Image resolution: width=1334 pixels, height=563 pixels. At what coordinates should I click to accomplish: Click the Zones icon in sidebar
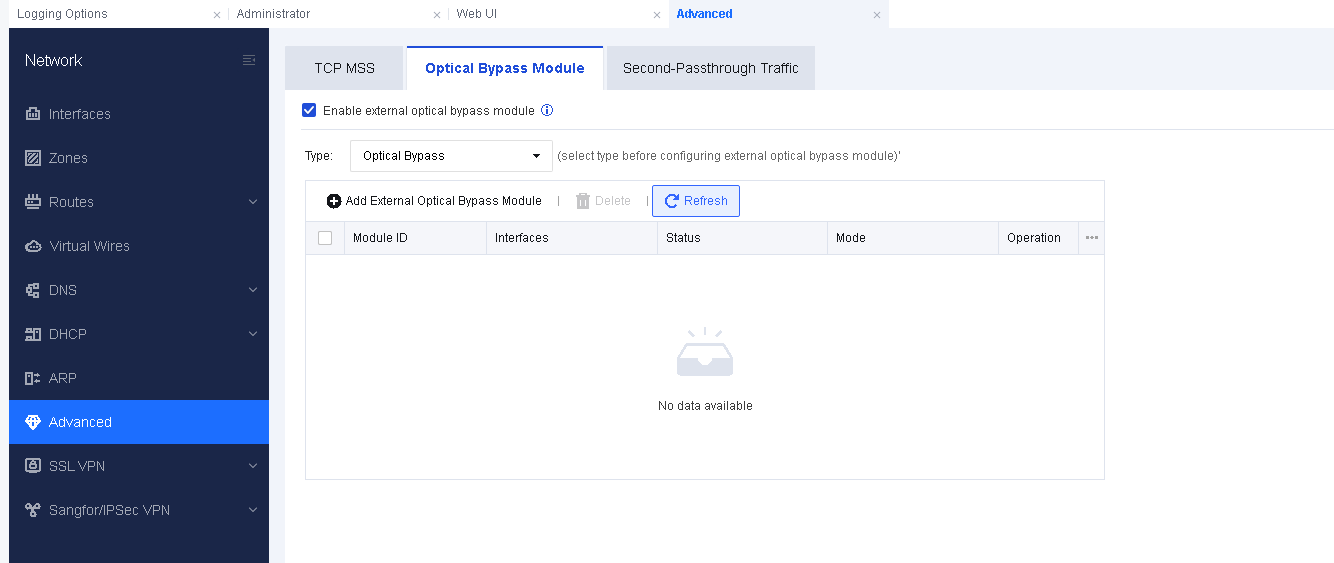point(32,158)
